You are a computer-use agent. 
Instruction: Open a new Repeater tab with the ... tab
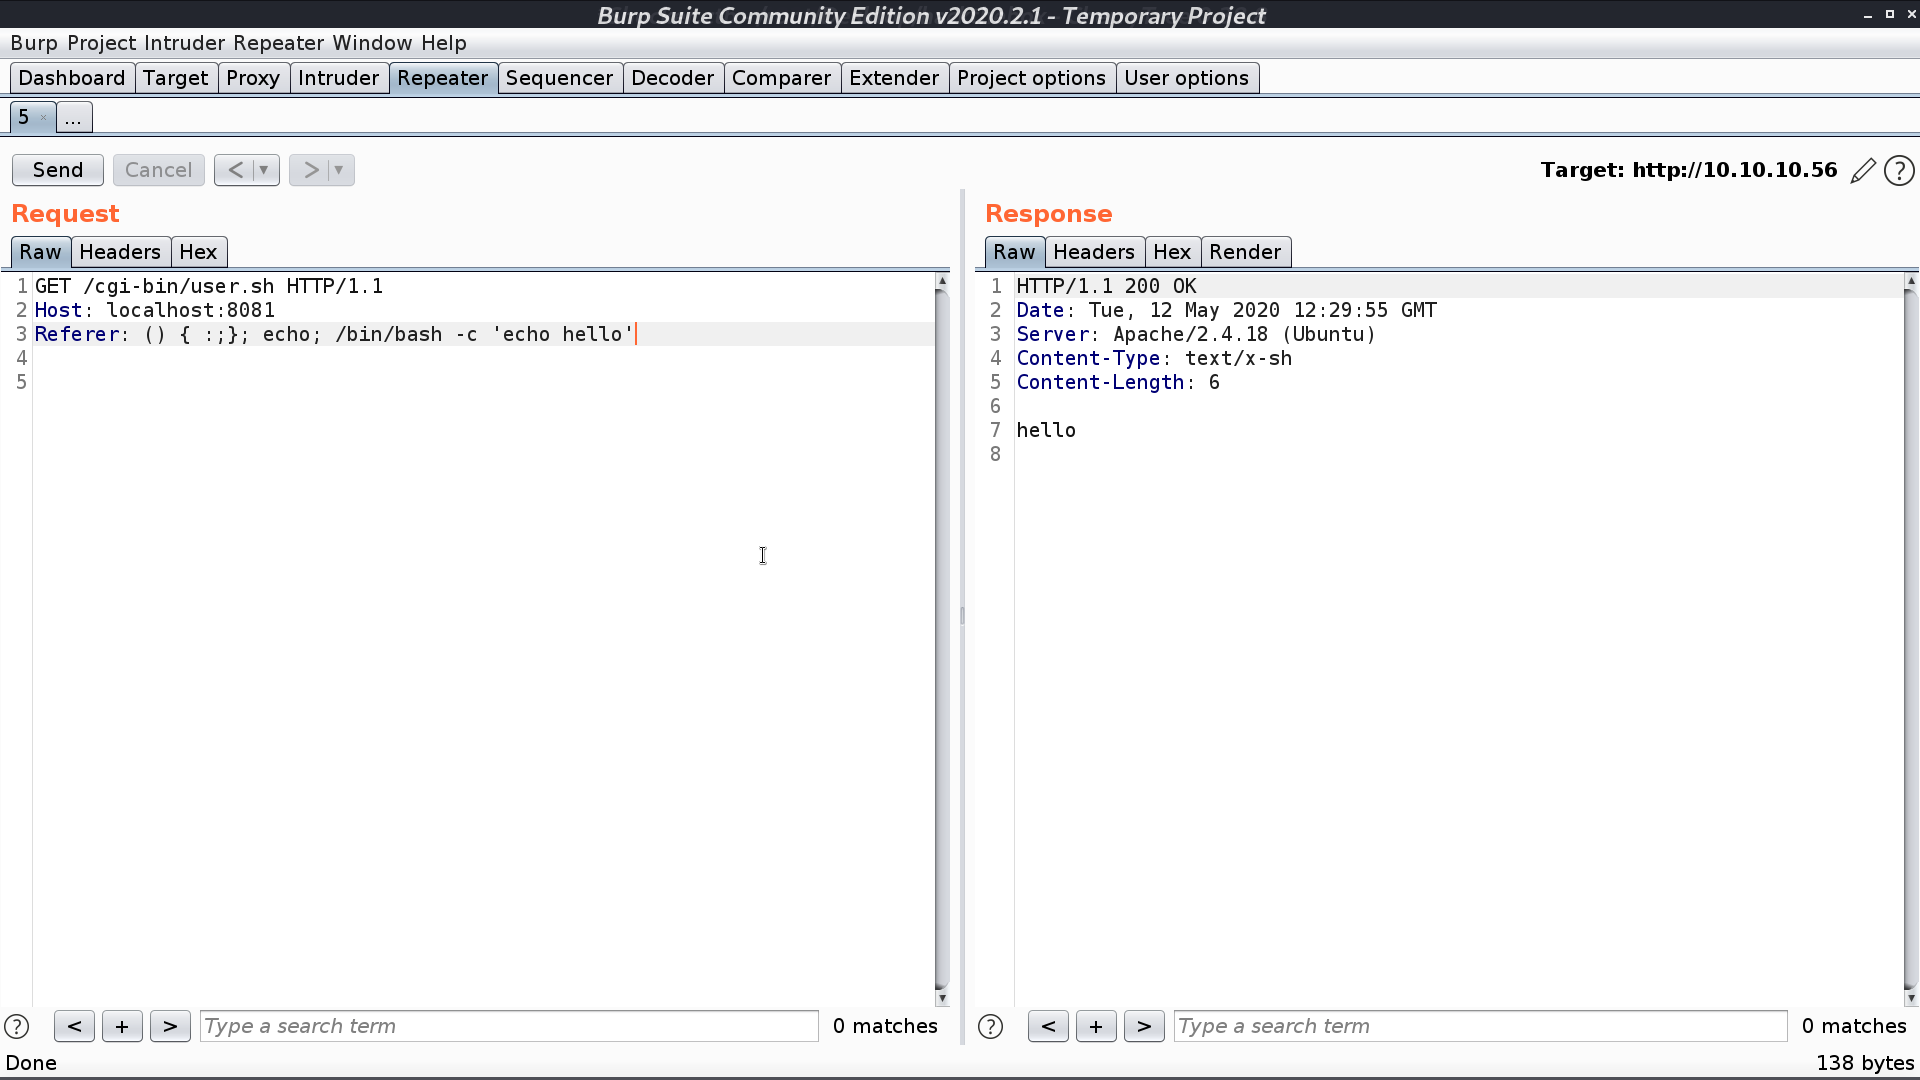[73, 118]
